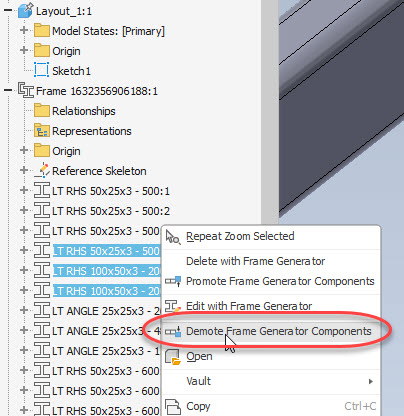The image size is (404, 416).
Task: Click the Frame 1632356906188:1 assembly icon
Action: point(26,90)
